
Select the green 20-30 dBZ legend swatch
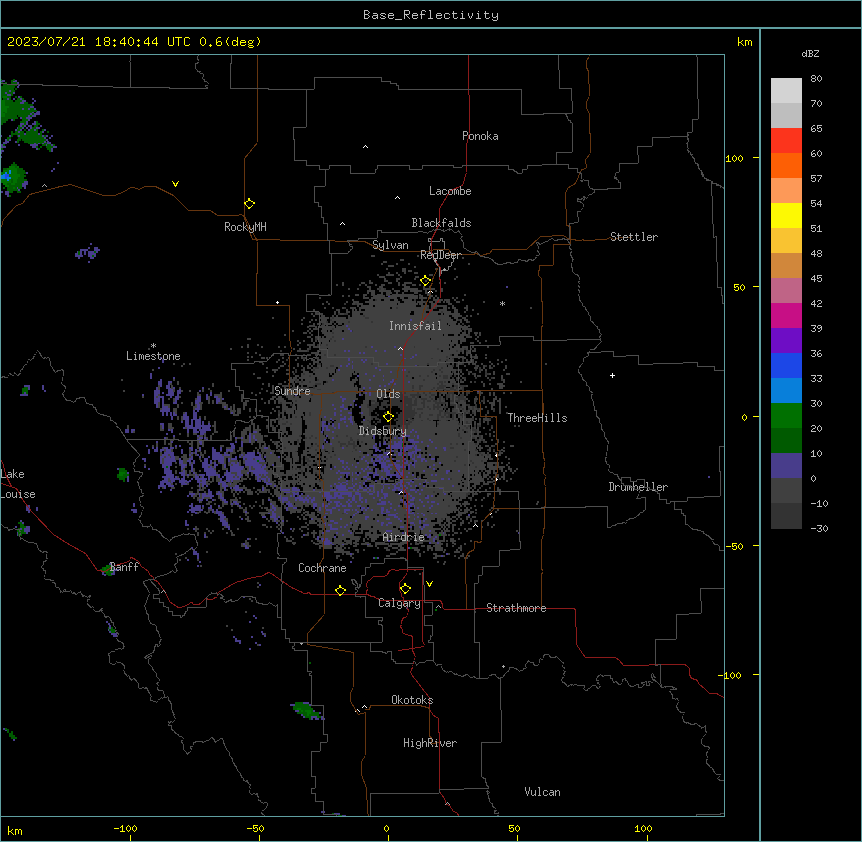click(786, 416)
